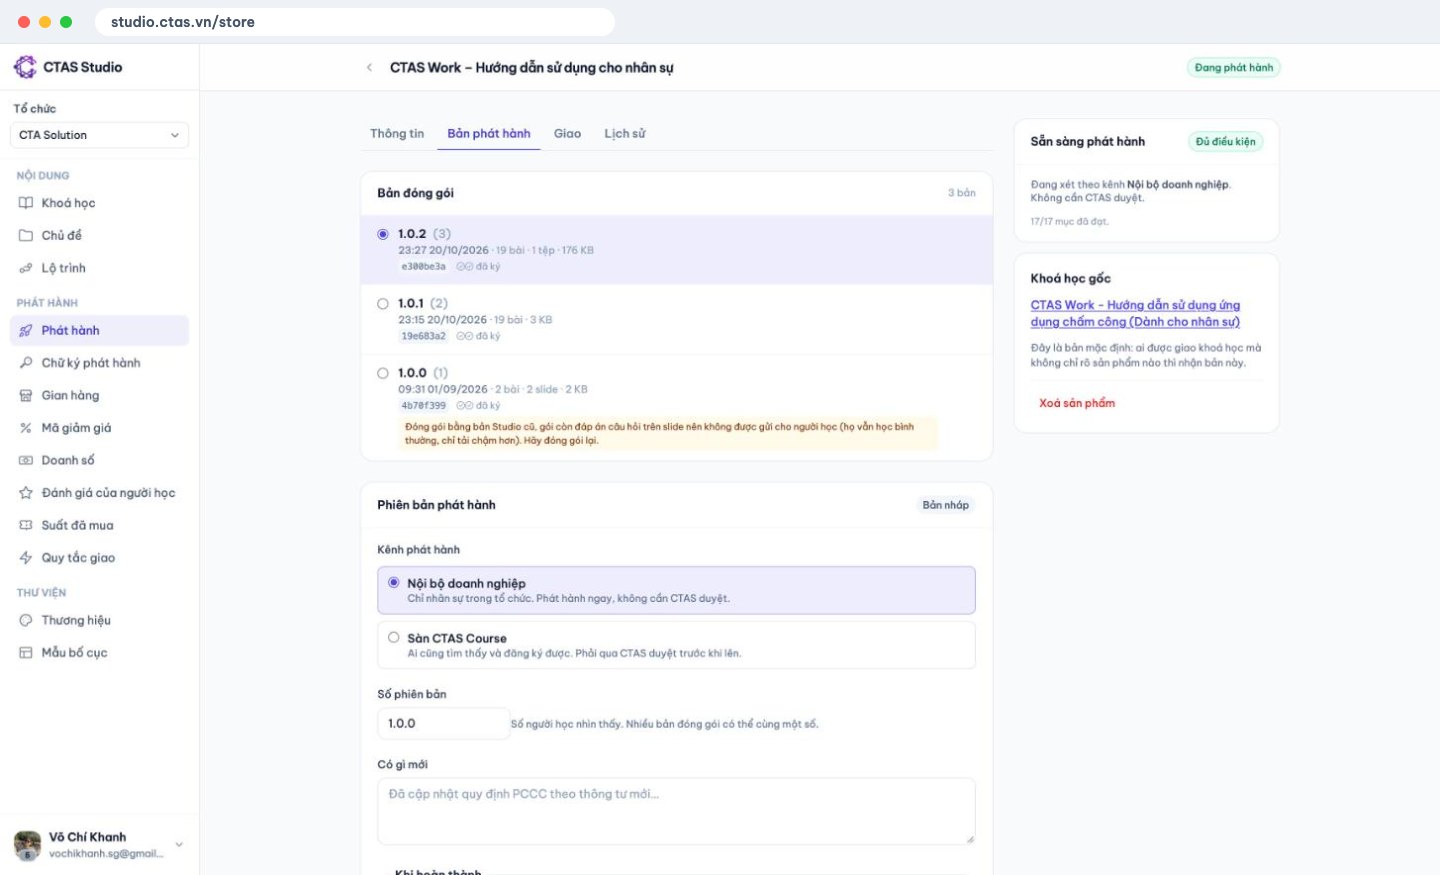Screen dimensions: 1440x875
Task: Click the 4b70f399 package hash
Action: click(424, 406)
